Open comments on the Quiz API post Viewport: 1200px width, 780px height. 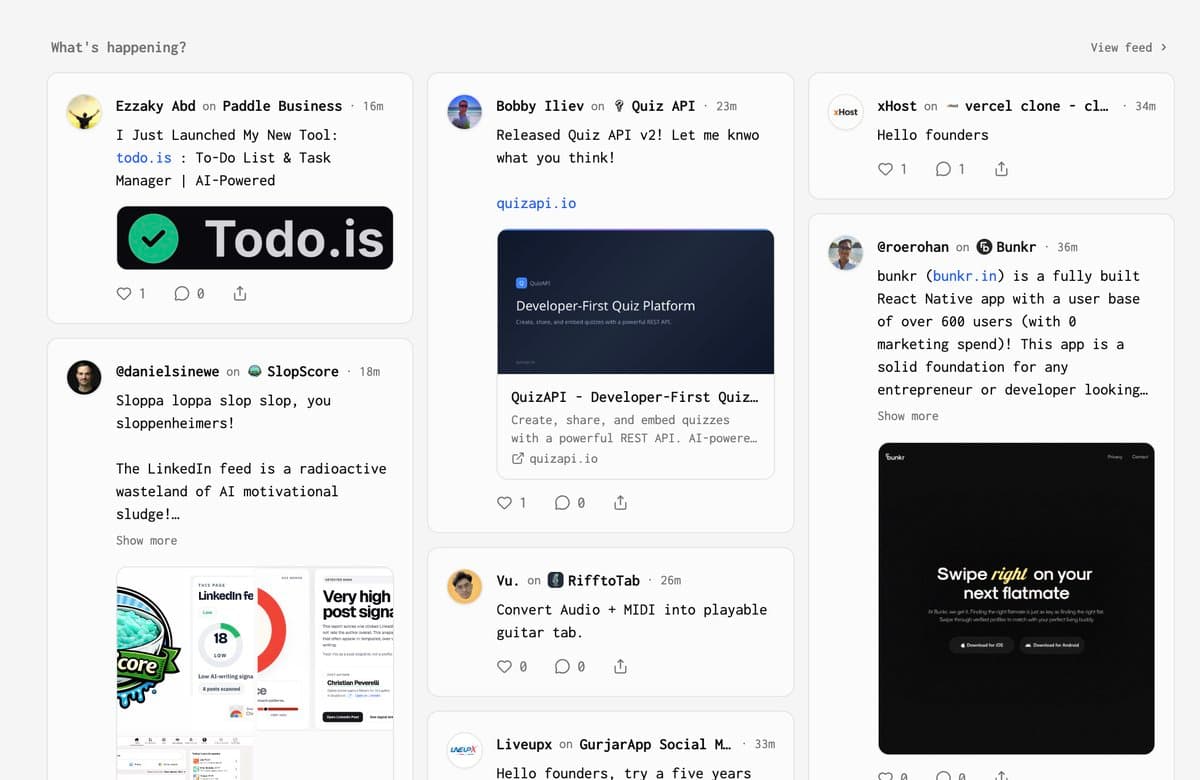pos(563,503)
